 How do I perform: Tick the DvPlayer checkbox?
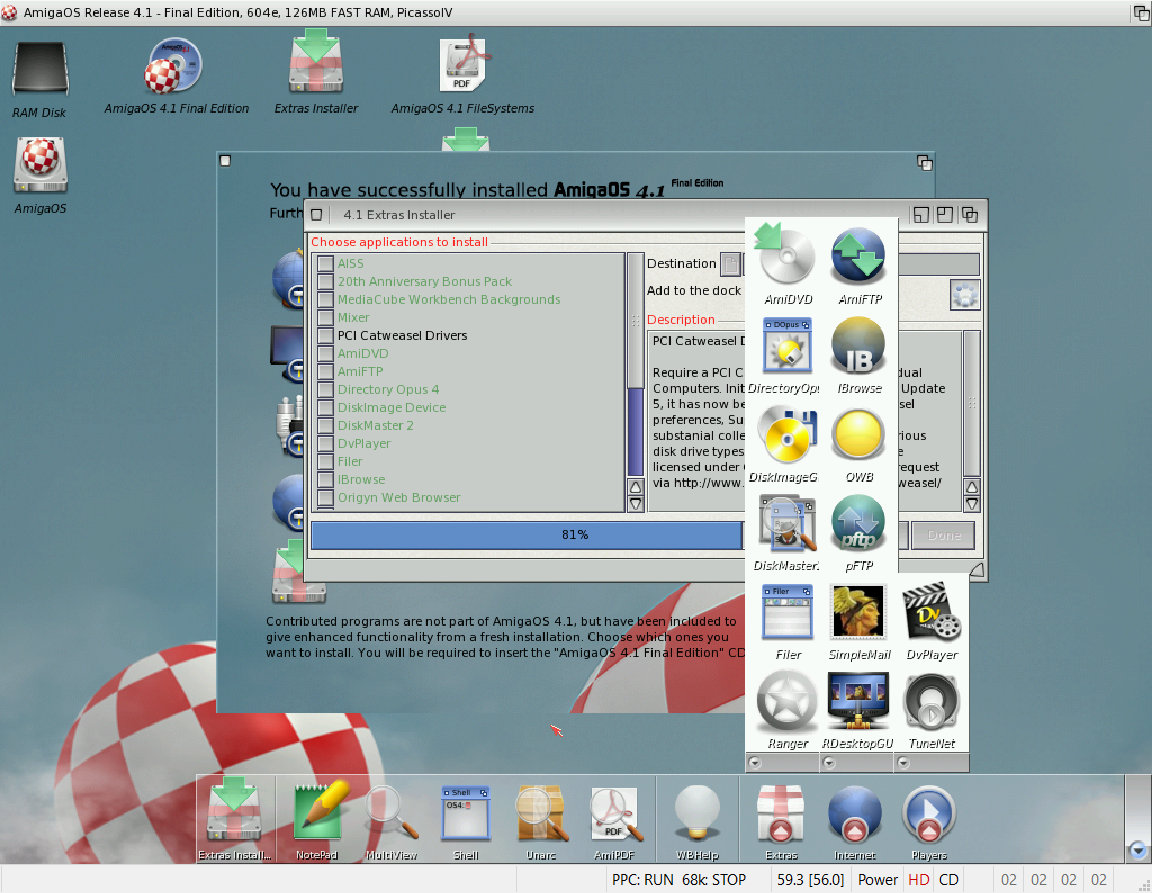pos(325,444)
